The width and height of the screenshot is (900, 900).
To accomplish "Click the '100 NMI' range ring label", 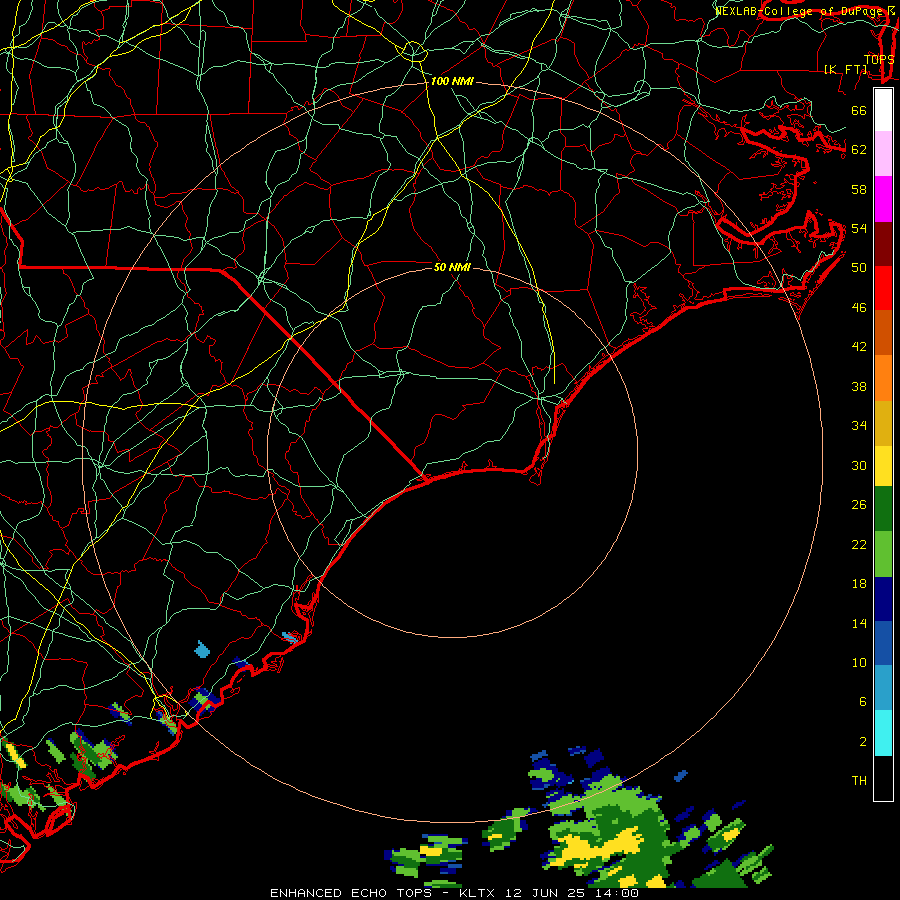I will pos(452,82).
